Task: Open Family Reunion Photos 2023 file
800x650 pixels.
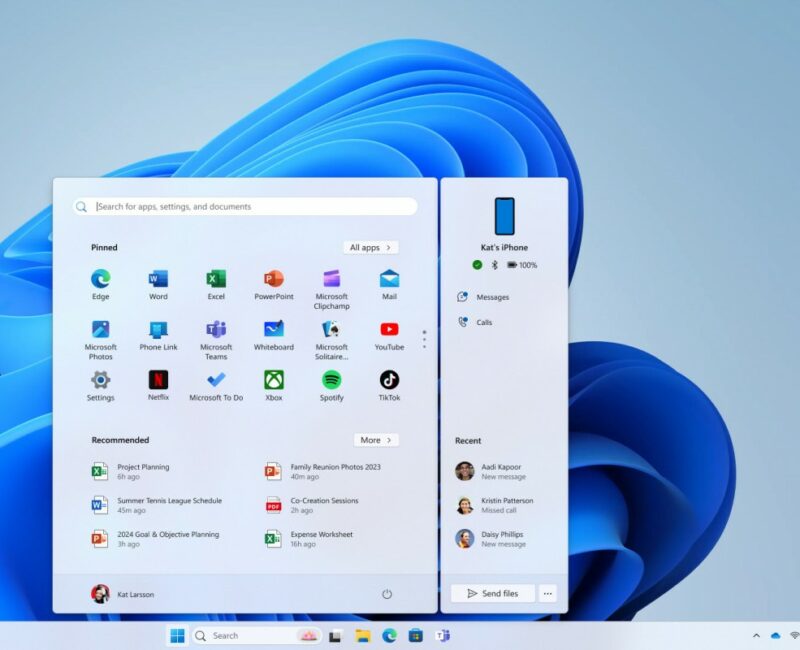Action: (x=322, y=471)
